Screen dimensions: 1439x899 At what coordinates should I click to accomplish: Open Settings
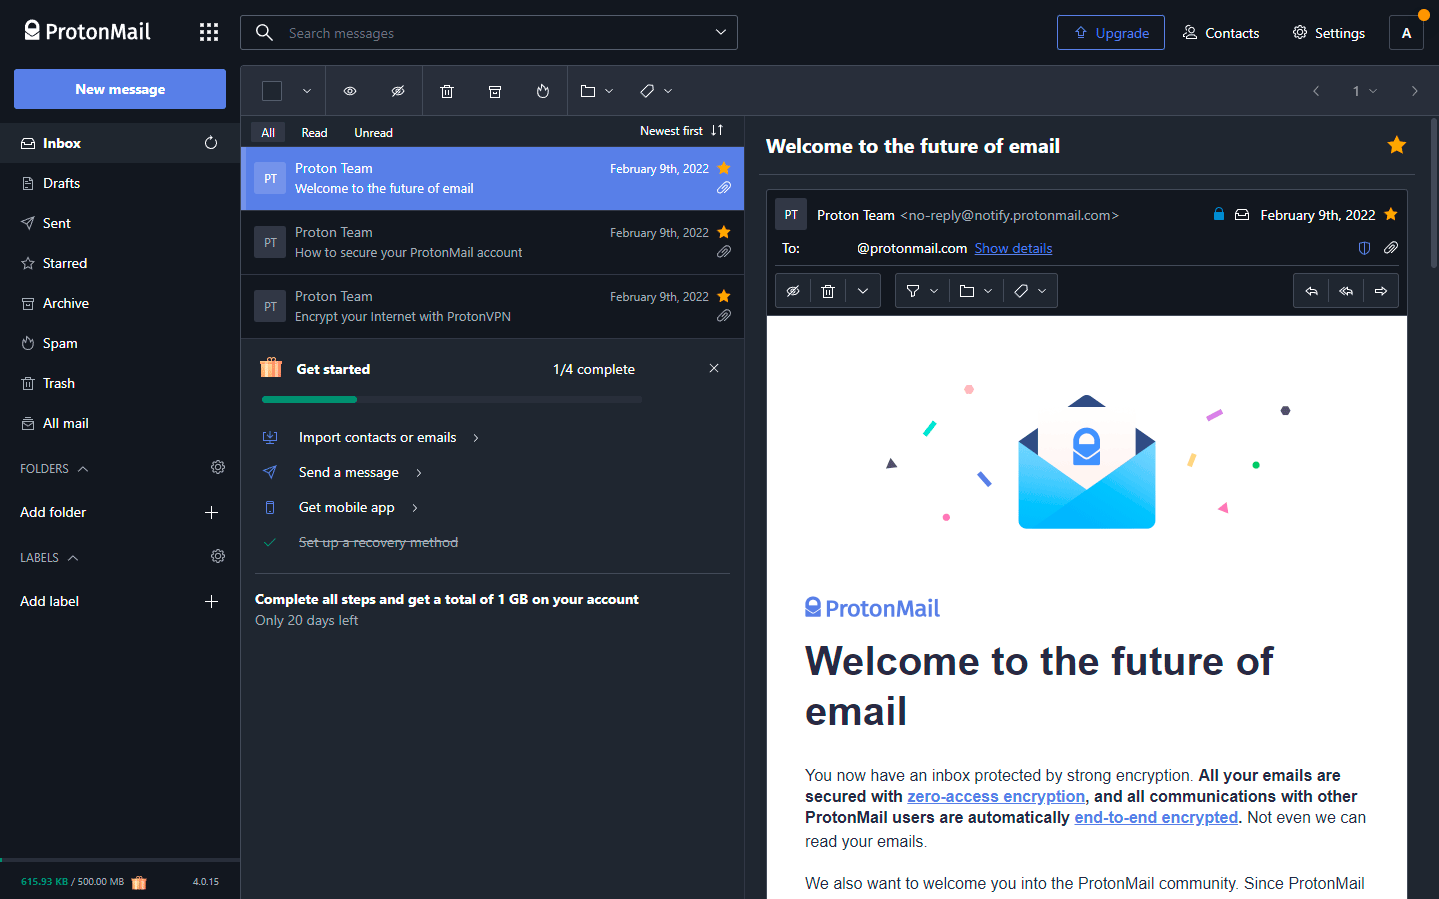tap(1328, 33)
